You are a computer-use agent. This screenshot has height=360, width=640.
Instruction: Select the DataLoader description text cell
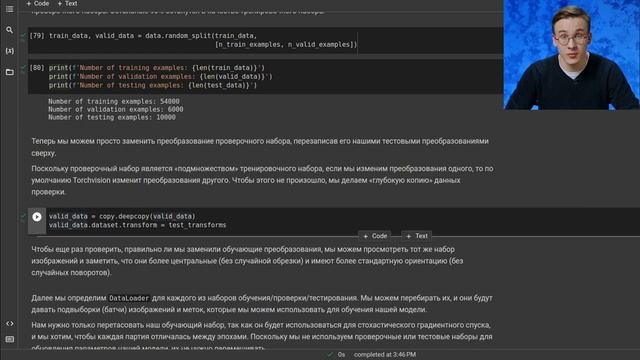262,304
